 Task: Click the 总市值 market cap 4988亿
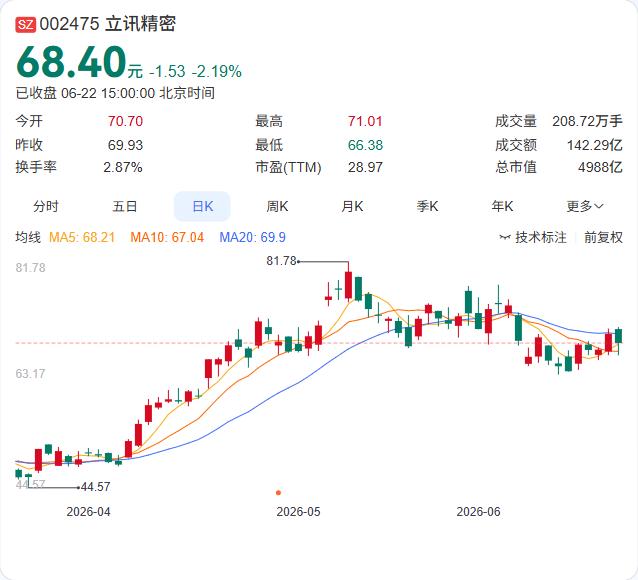coord(600,167)
